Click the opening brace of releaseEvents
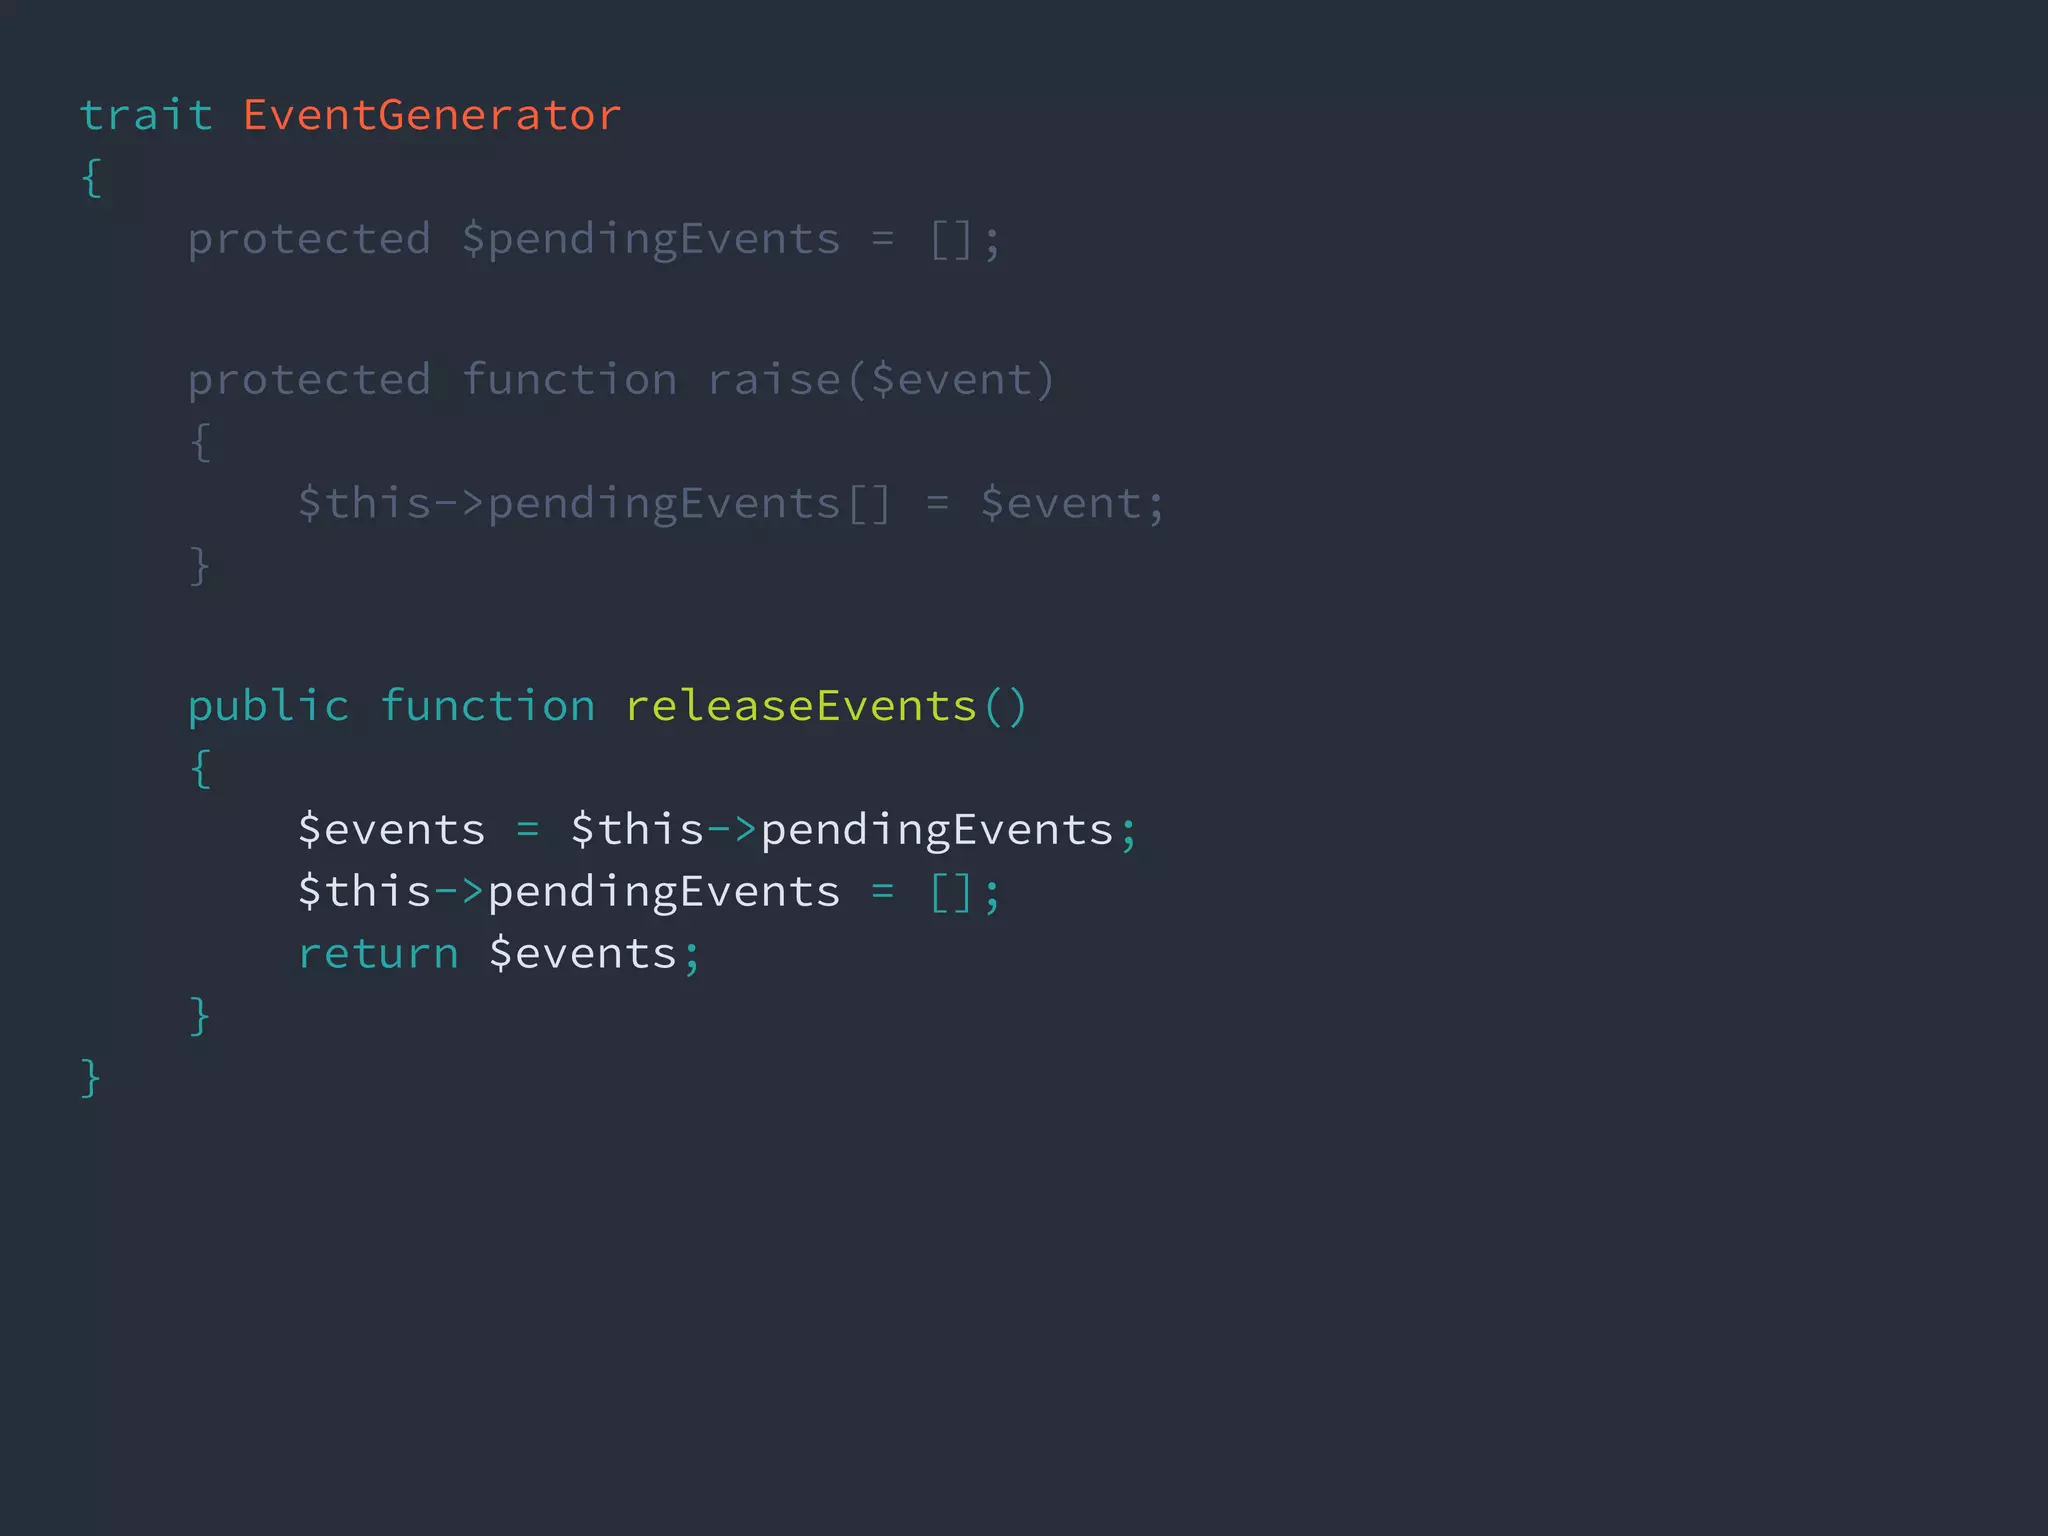 click(201, 769)
